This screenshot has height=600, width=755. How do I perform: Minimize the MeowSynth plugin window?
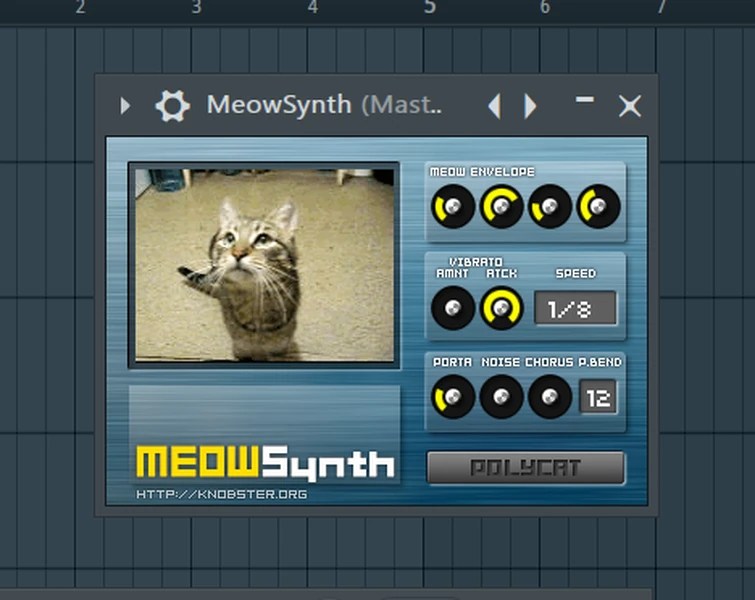pyautogui.click(x=585, y=100)
